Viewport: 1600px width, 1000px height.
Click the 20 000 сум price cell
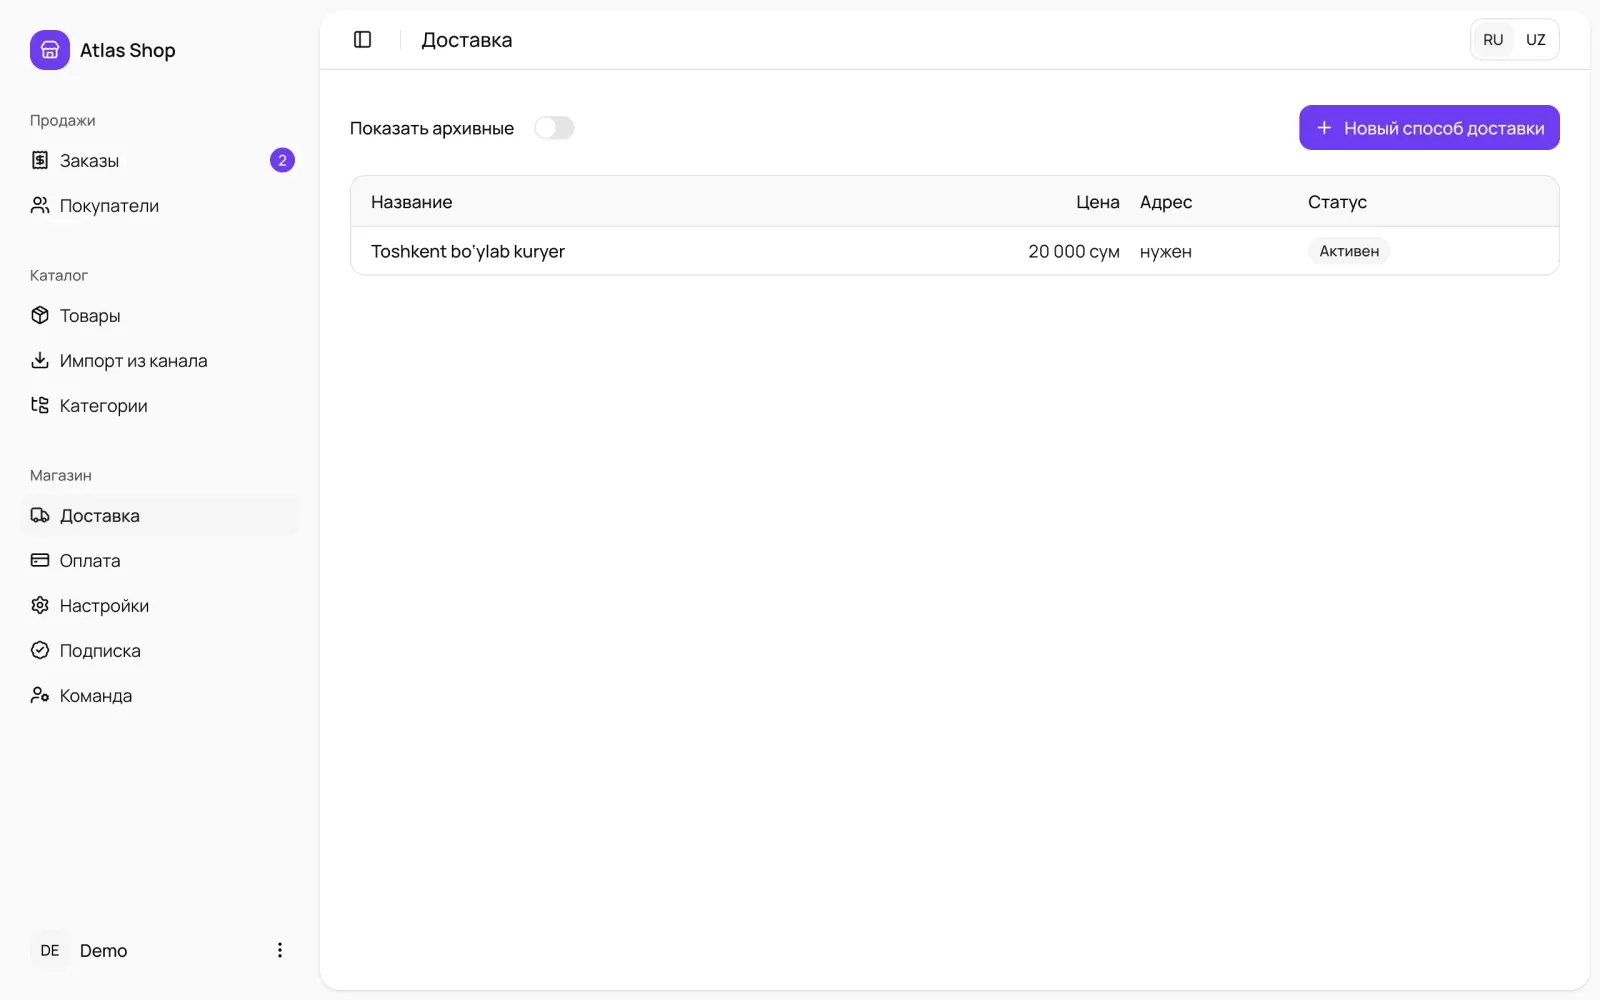pyautogui.click(x=1074, y=251)
